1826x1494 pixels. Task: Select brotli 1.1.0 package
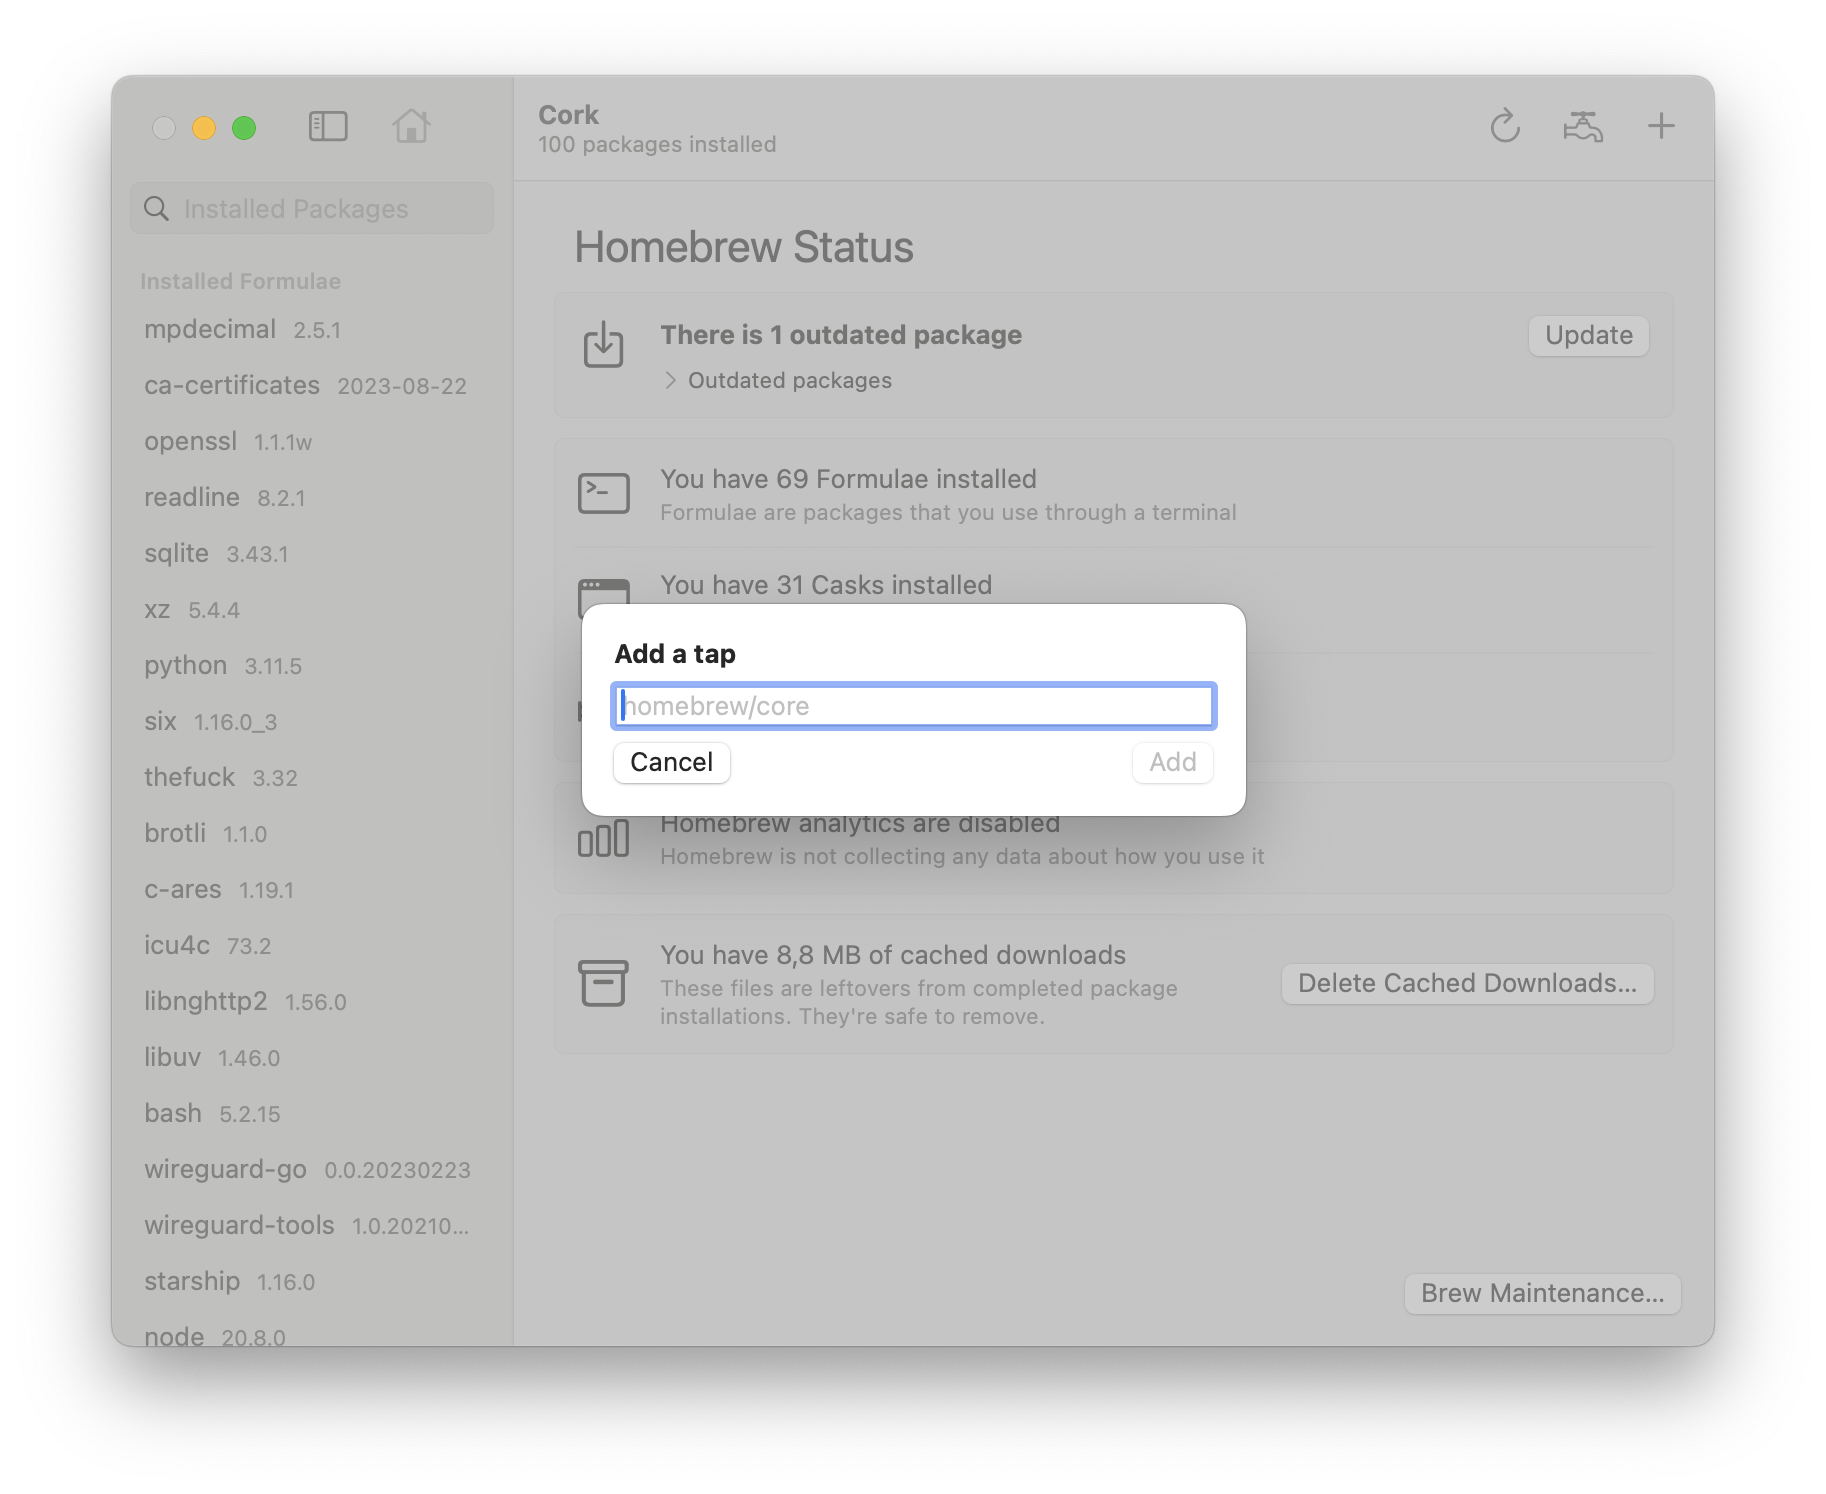point(312,833)
